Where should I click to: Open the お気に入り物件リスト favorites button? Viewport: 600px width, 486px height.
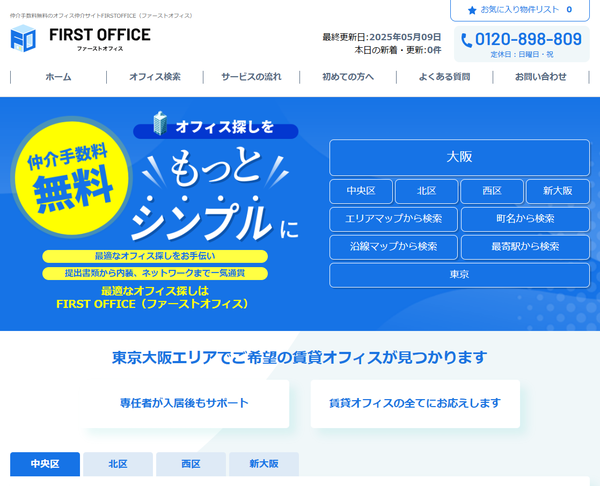click(520, 10)
